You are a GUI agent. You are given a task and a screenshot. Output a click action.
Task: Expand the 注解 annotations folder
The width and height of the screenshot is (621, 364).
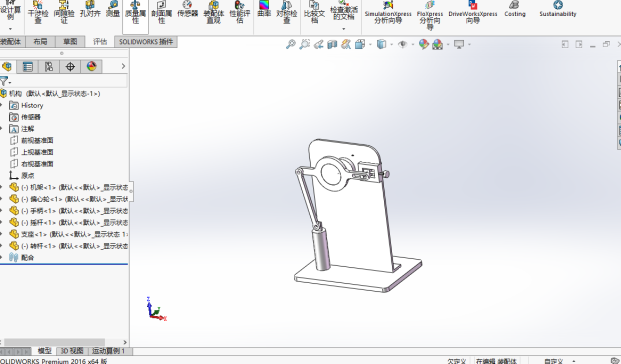coord(2,129)
